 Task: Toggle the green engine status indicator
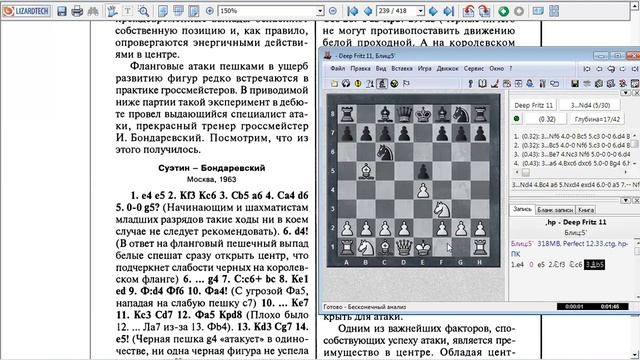[x=516, y=119]
